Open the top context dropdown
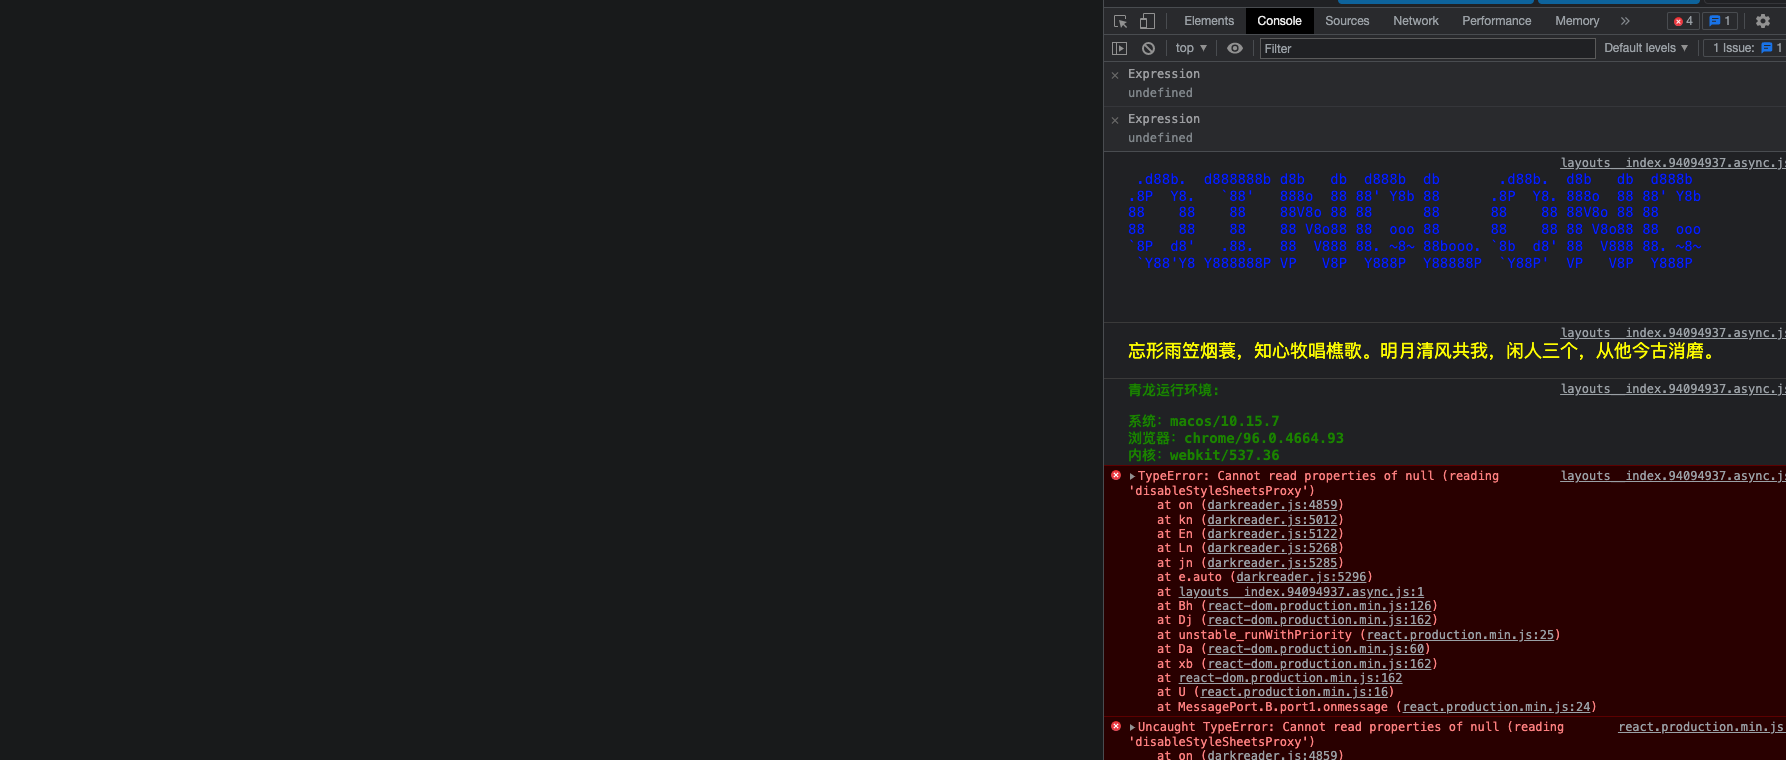Image resolution: width=1786 pixels, height=760 pixels. click(1191, 48)
